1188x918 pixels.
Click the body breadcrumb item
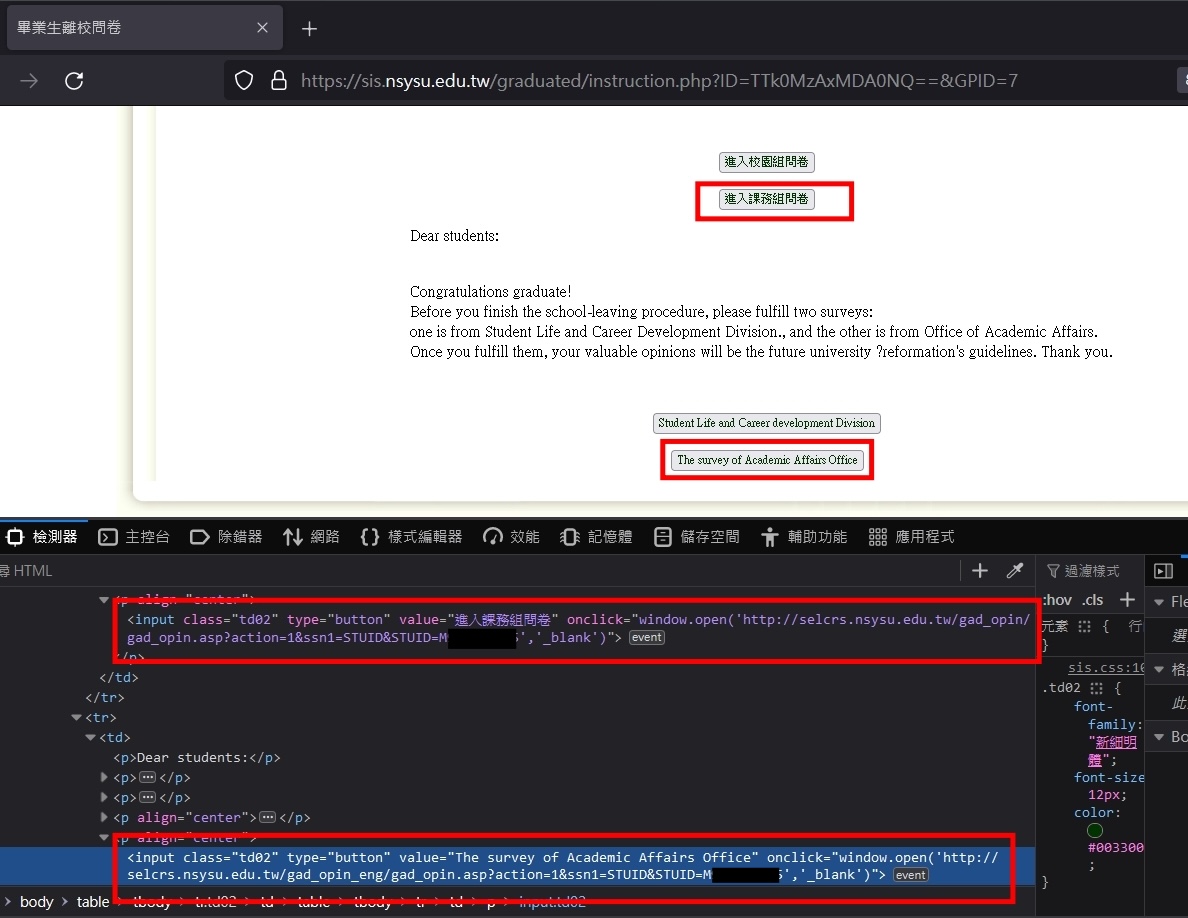tap(36, 901)
